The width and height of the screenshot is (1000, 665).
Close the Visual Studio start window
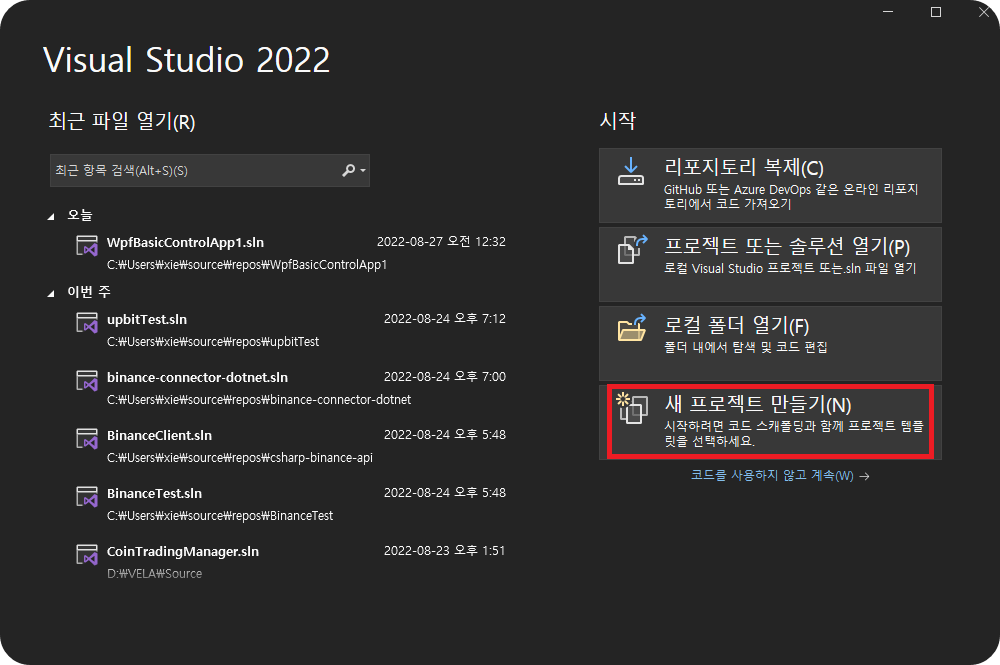(983, 12)
